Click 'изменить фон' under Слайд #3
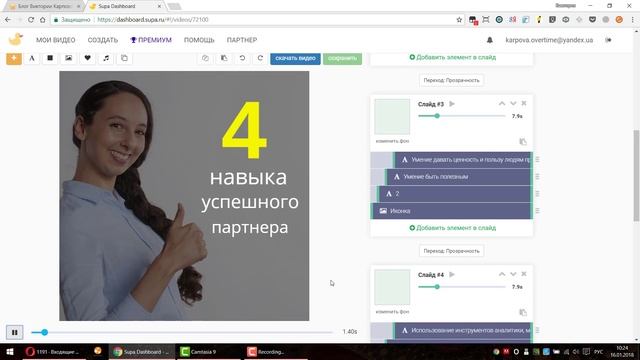Screen dimensions: 640x360 point(392,141)
